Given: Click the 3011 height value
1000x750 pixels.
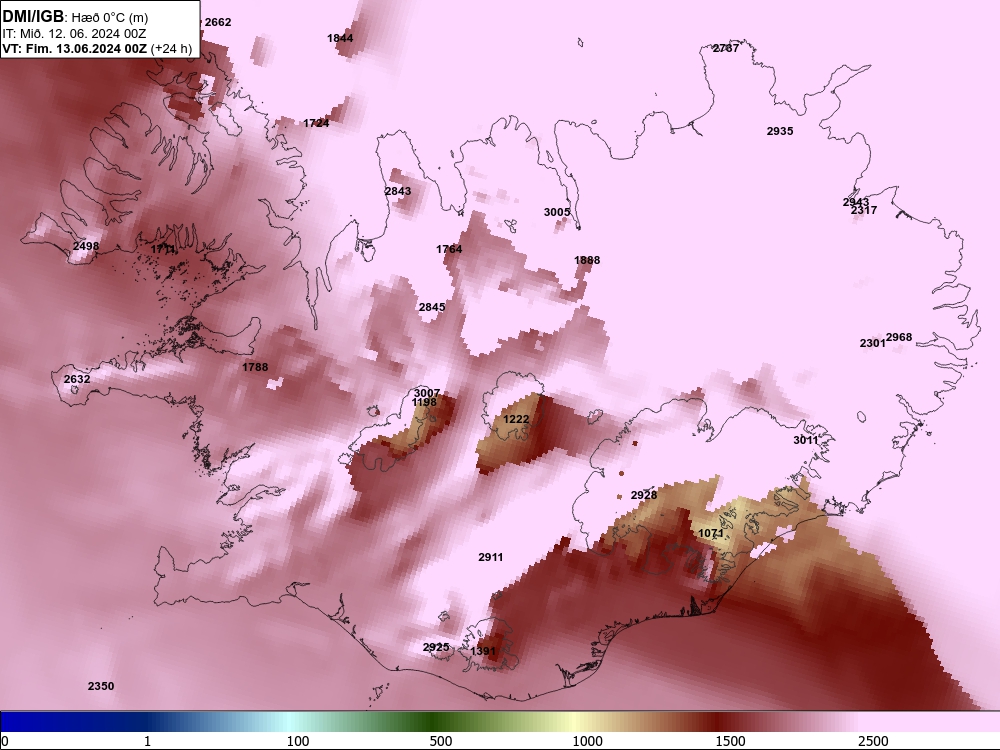Looking at the screenshot, I should click(x=805, y=440).
